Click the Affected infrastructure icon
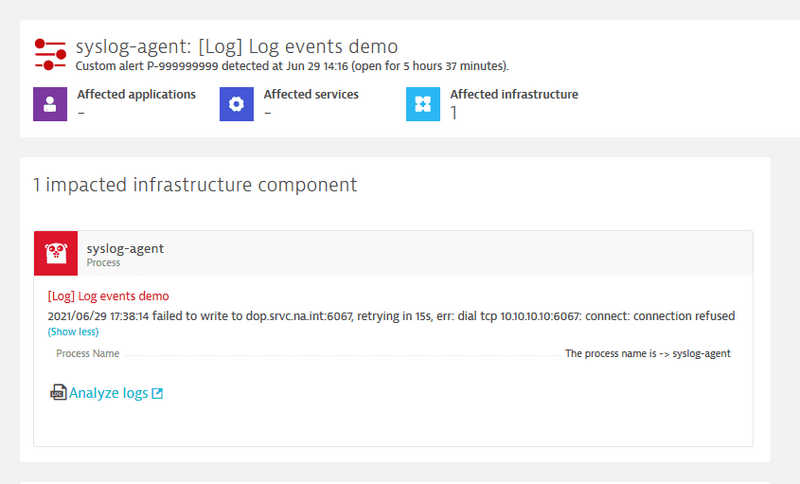 click(x=423, y=104)
